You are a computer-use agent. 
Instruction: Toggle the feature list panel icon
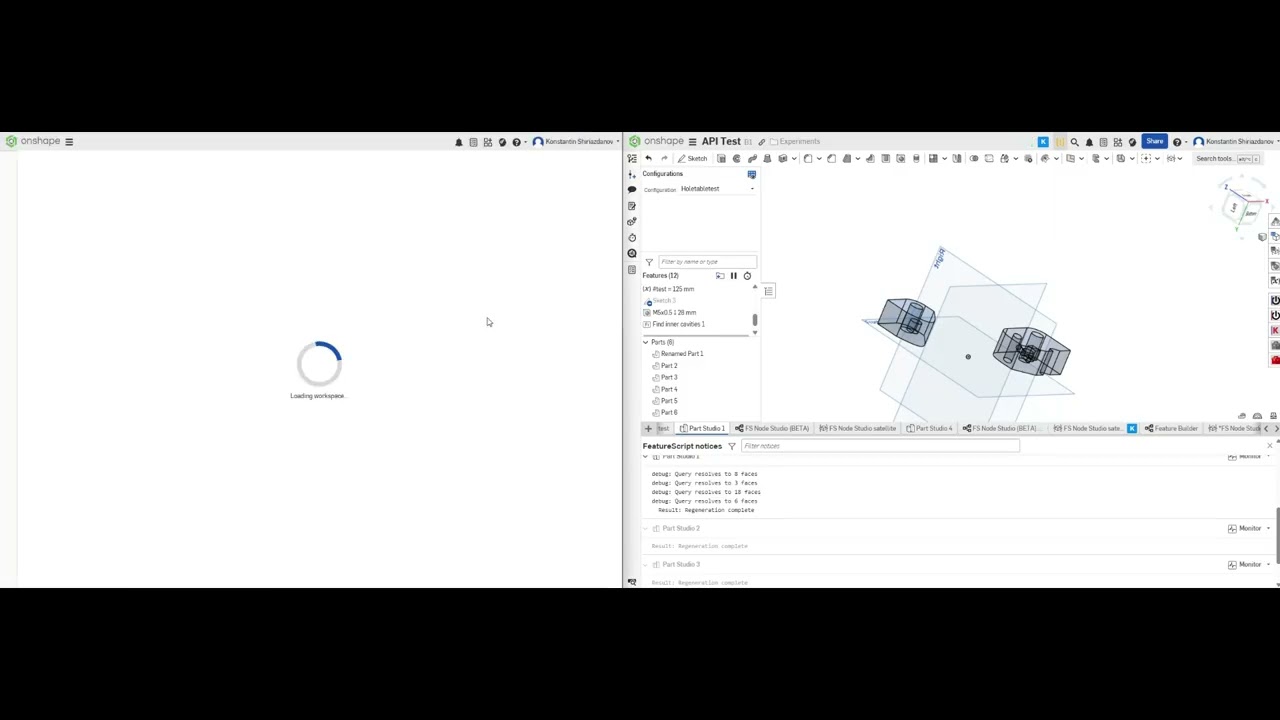point(632,158)
